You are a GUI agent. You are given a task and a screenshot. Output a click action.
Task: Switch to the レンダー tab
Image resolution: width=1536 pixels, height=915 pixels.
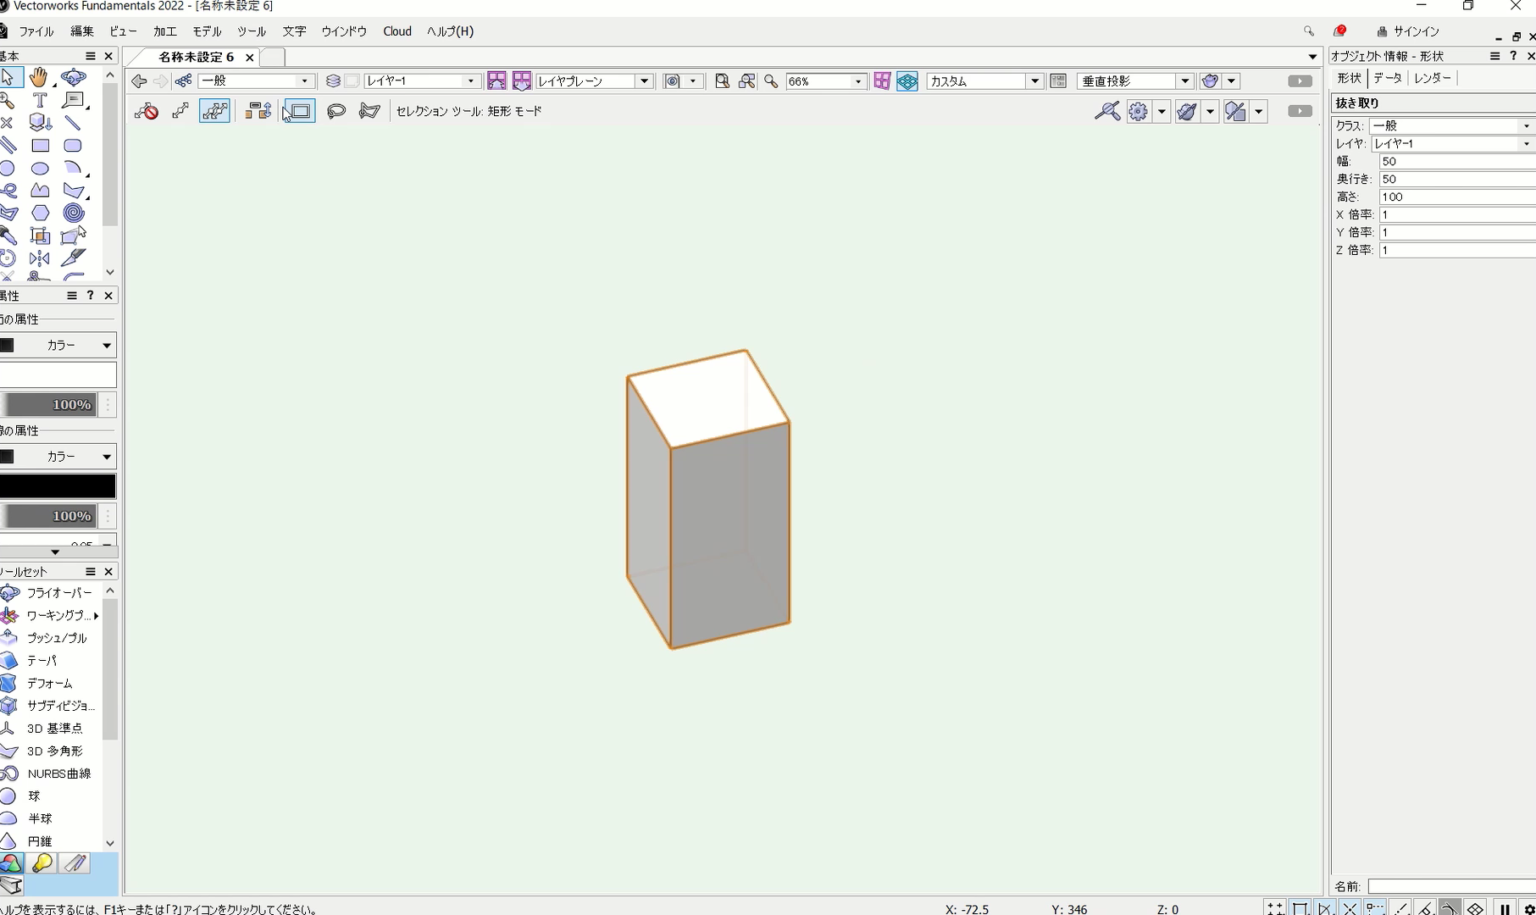coord(1432,78)
